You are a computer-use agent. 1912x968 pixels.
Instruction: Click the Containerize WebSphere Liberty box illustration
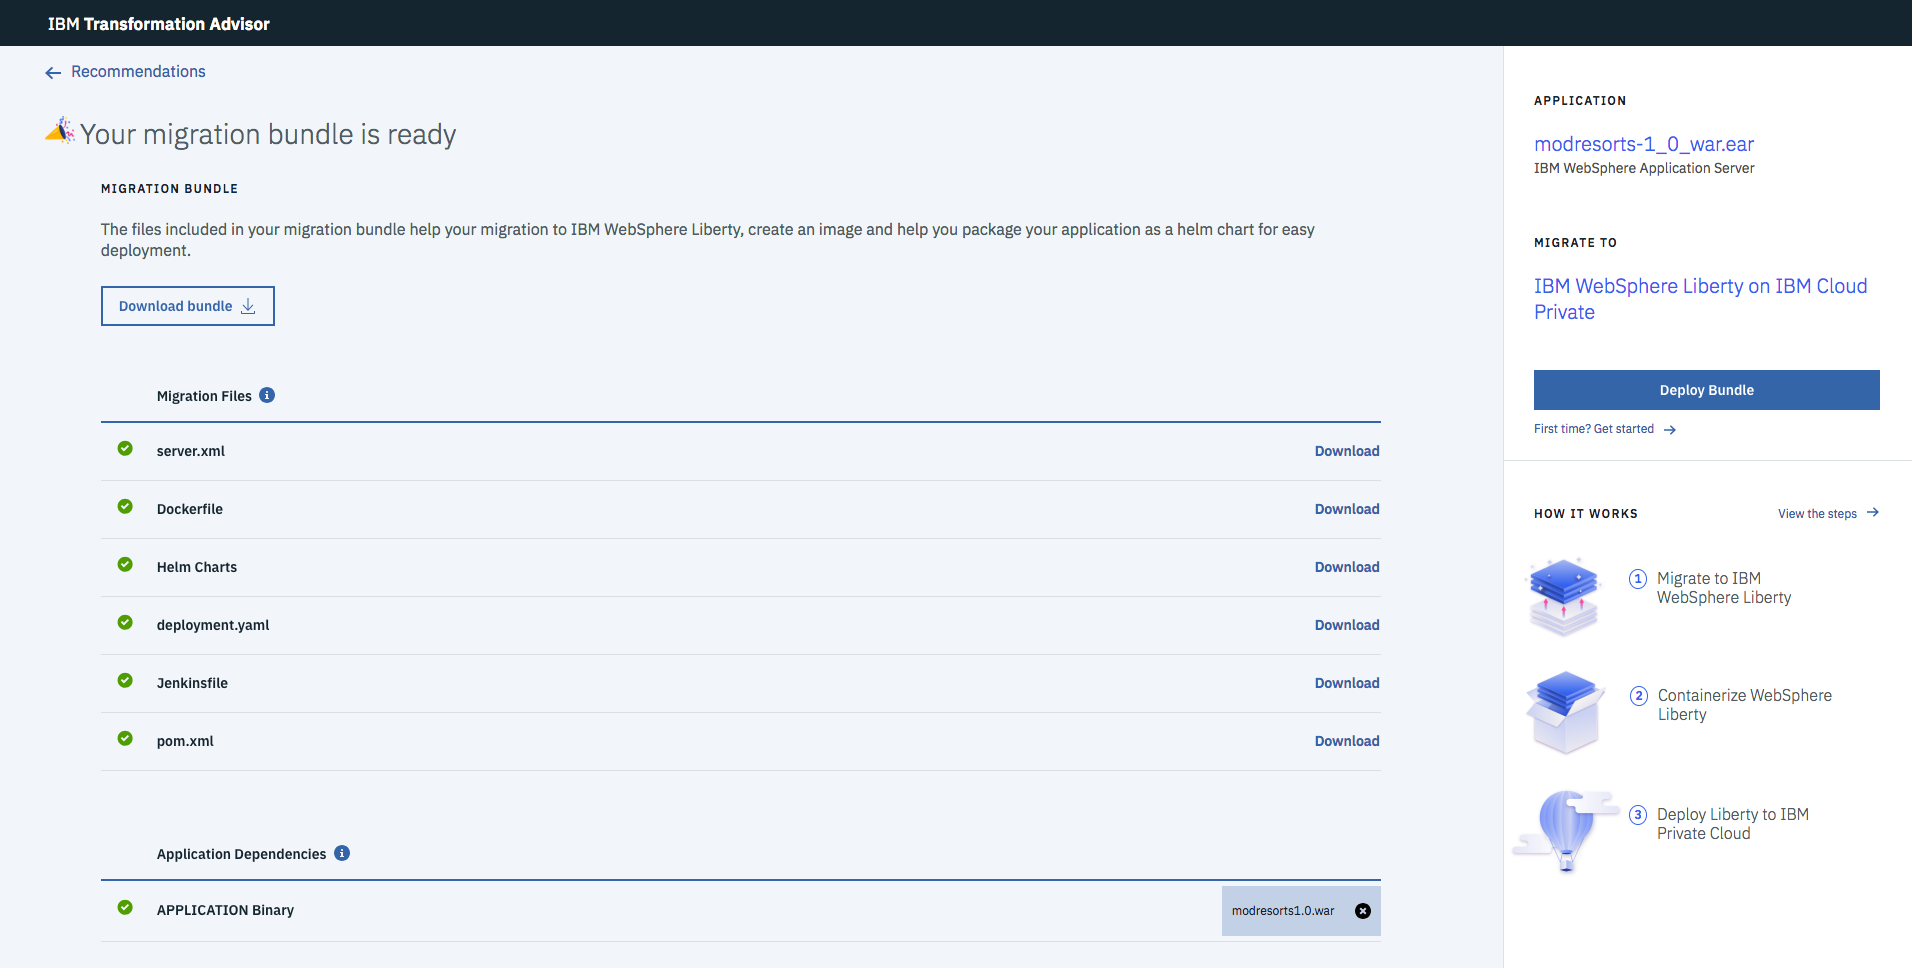[1565, 712]
